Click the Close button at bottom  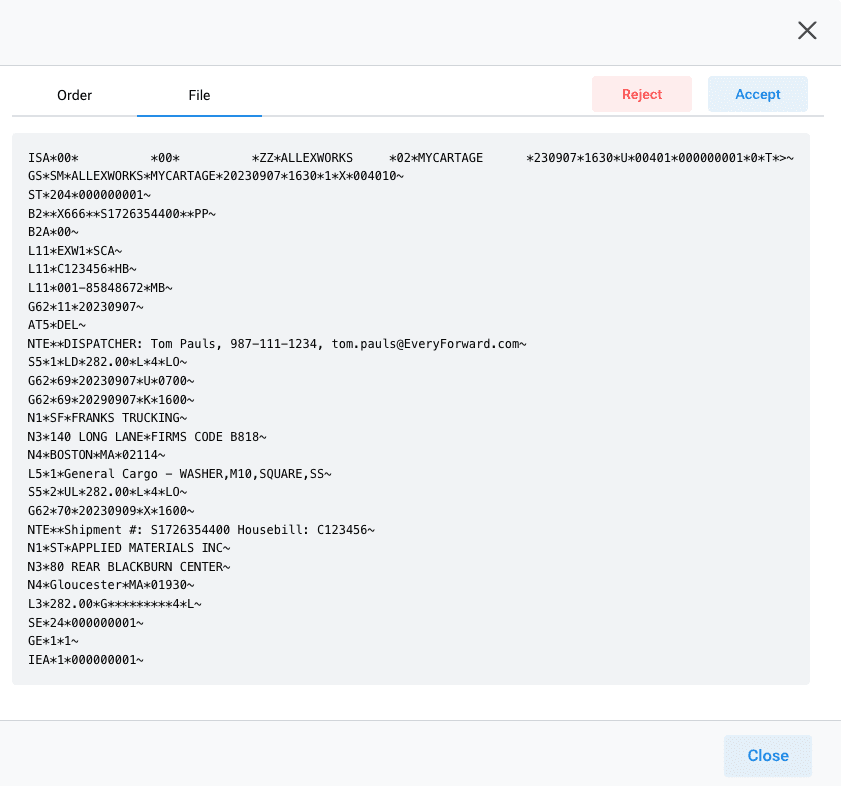coord(768,755)
